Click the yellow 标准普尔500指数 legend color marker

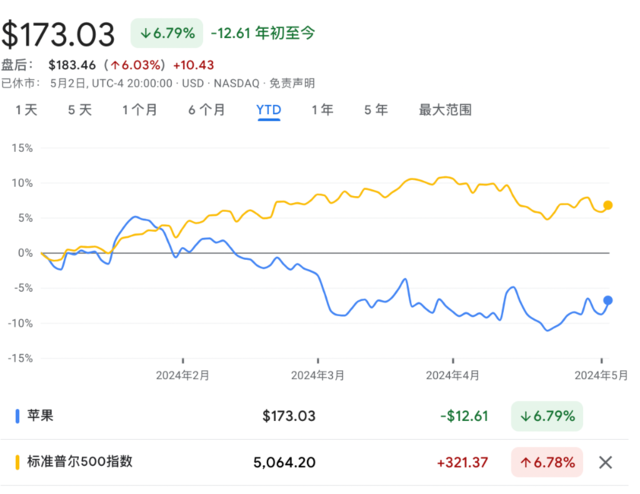(x=19, y=462)
